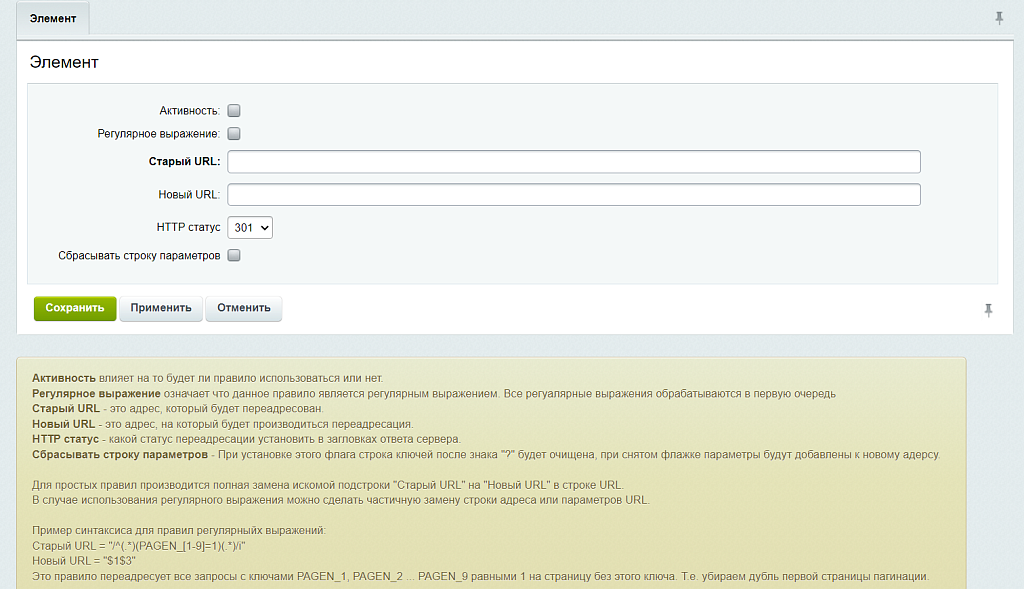Pin the Элемент tab bar
This screenshot has width=1024, height=589.
pos(999,17)
